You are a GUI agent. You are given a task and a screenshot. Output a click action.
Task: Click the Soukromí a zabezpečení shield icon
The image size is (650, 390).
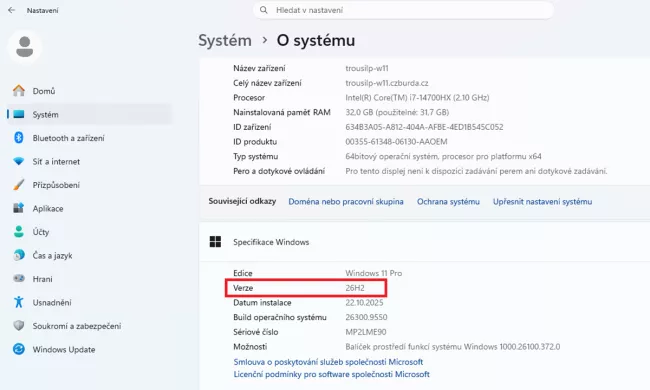tap(19, 325)
